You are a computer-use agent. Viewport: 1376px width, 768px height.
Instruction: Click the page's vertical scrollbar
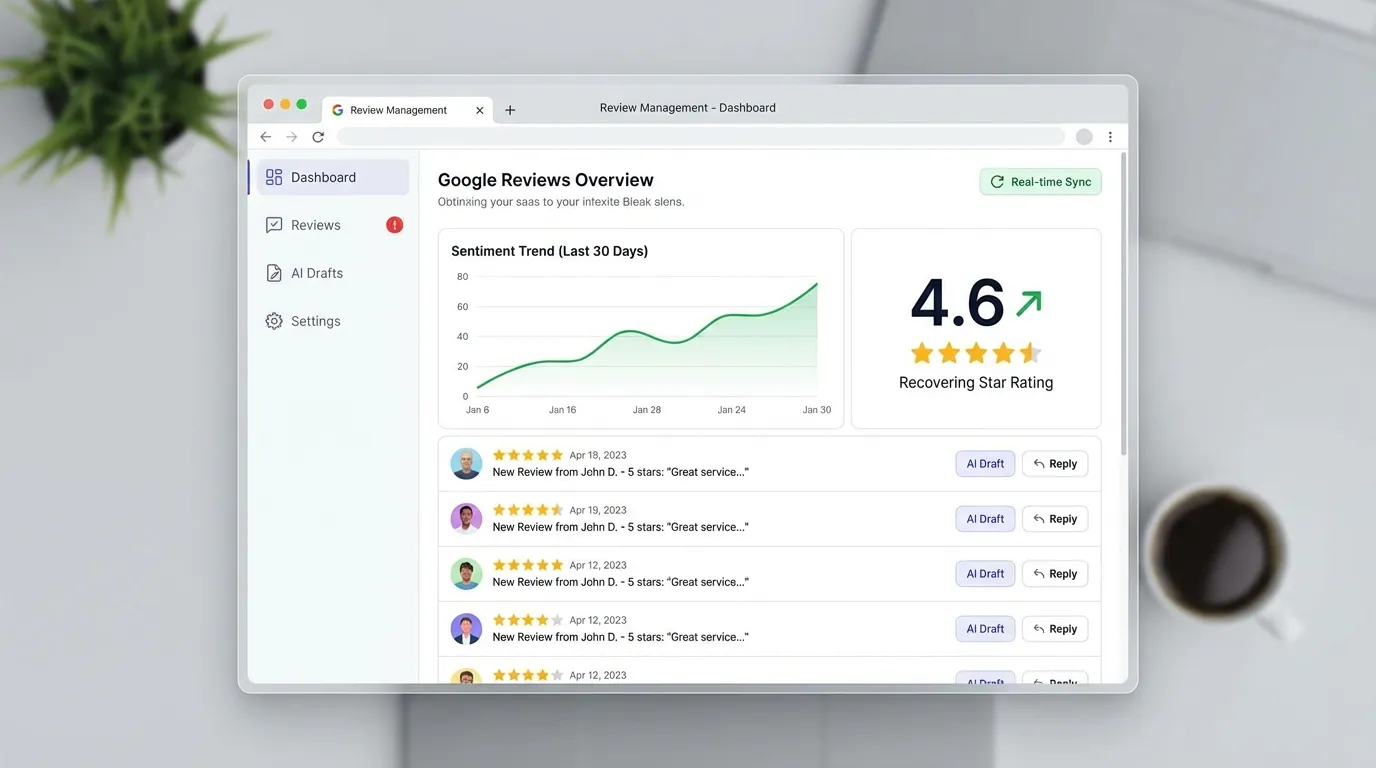[1122, 300]
